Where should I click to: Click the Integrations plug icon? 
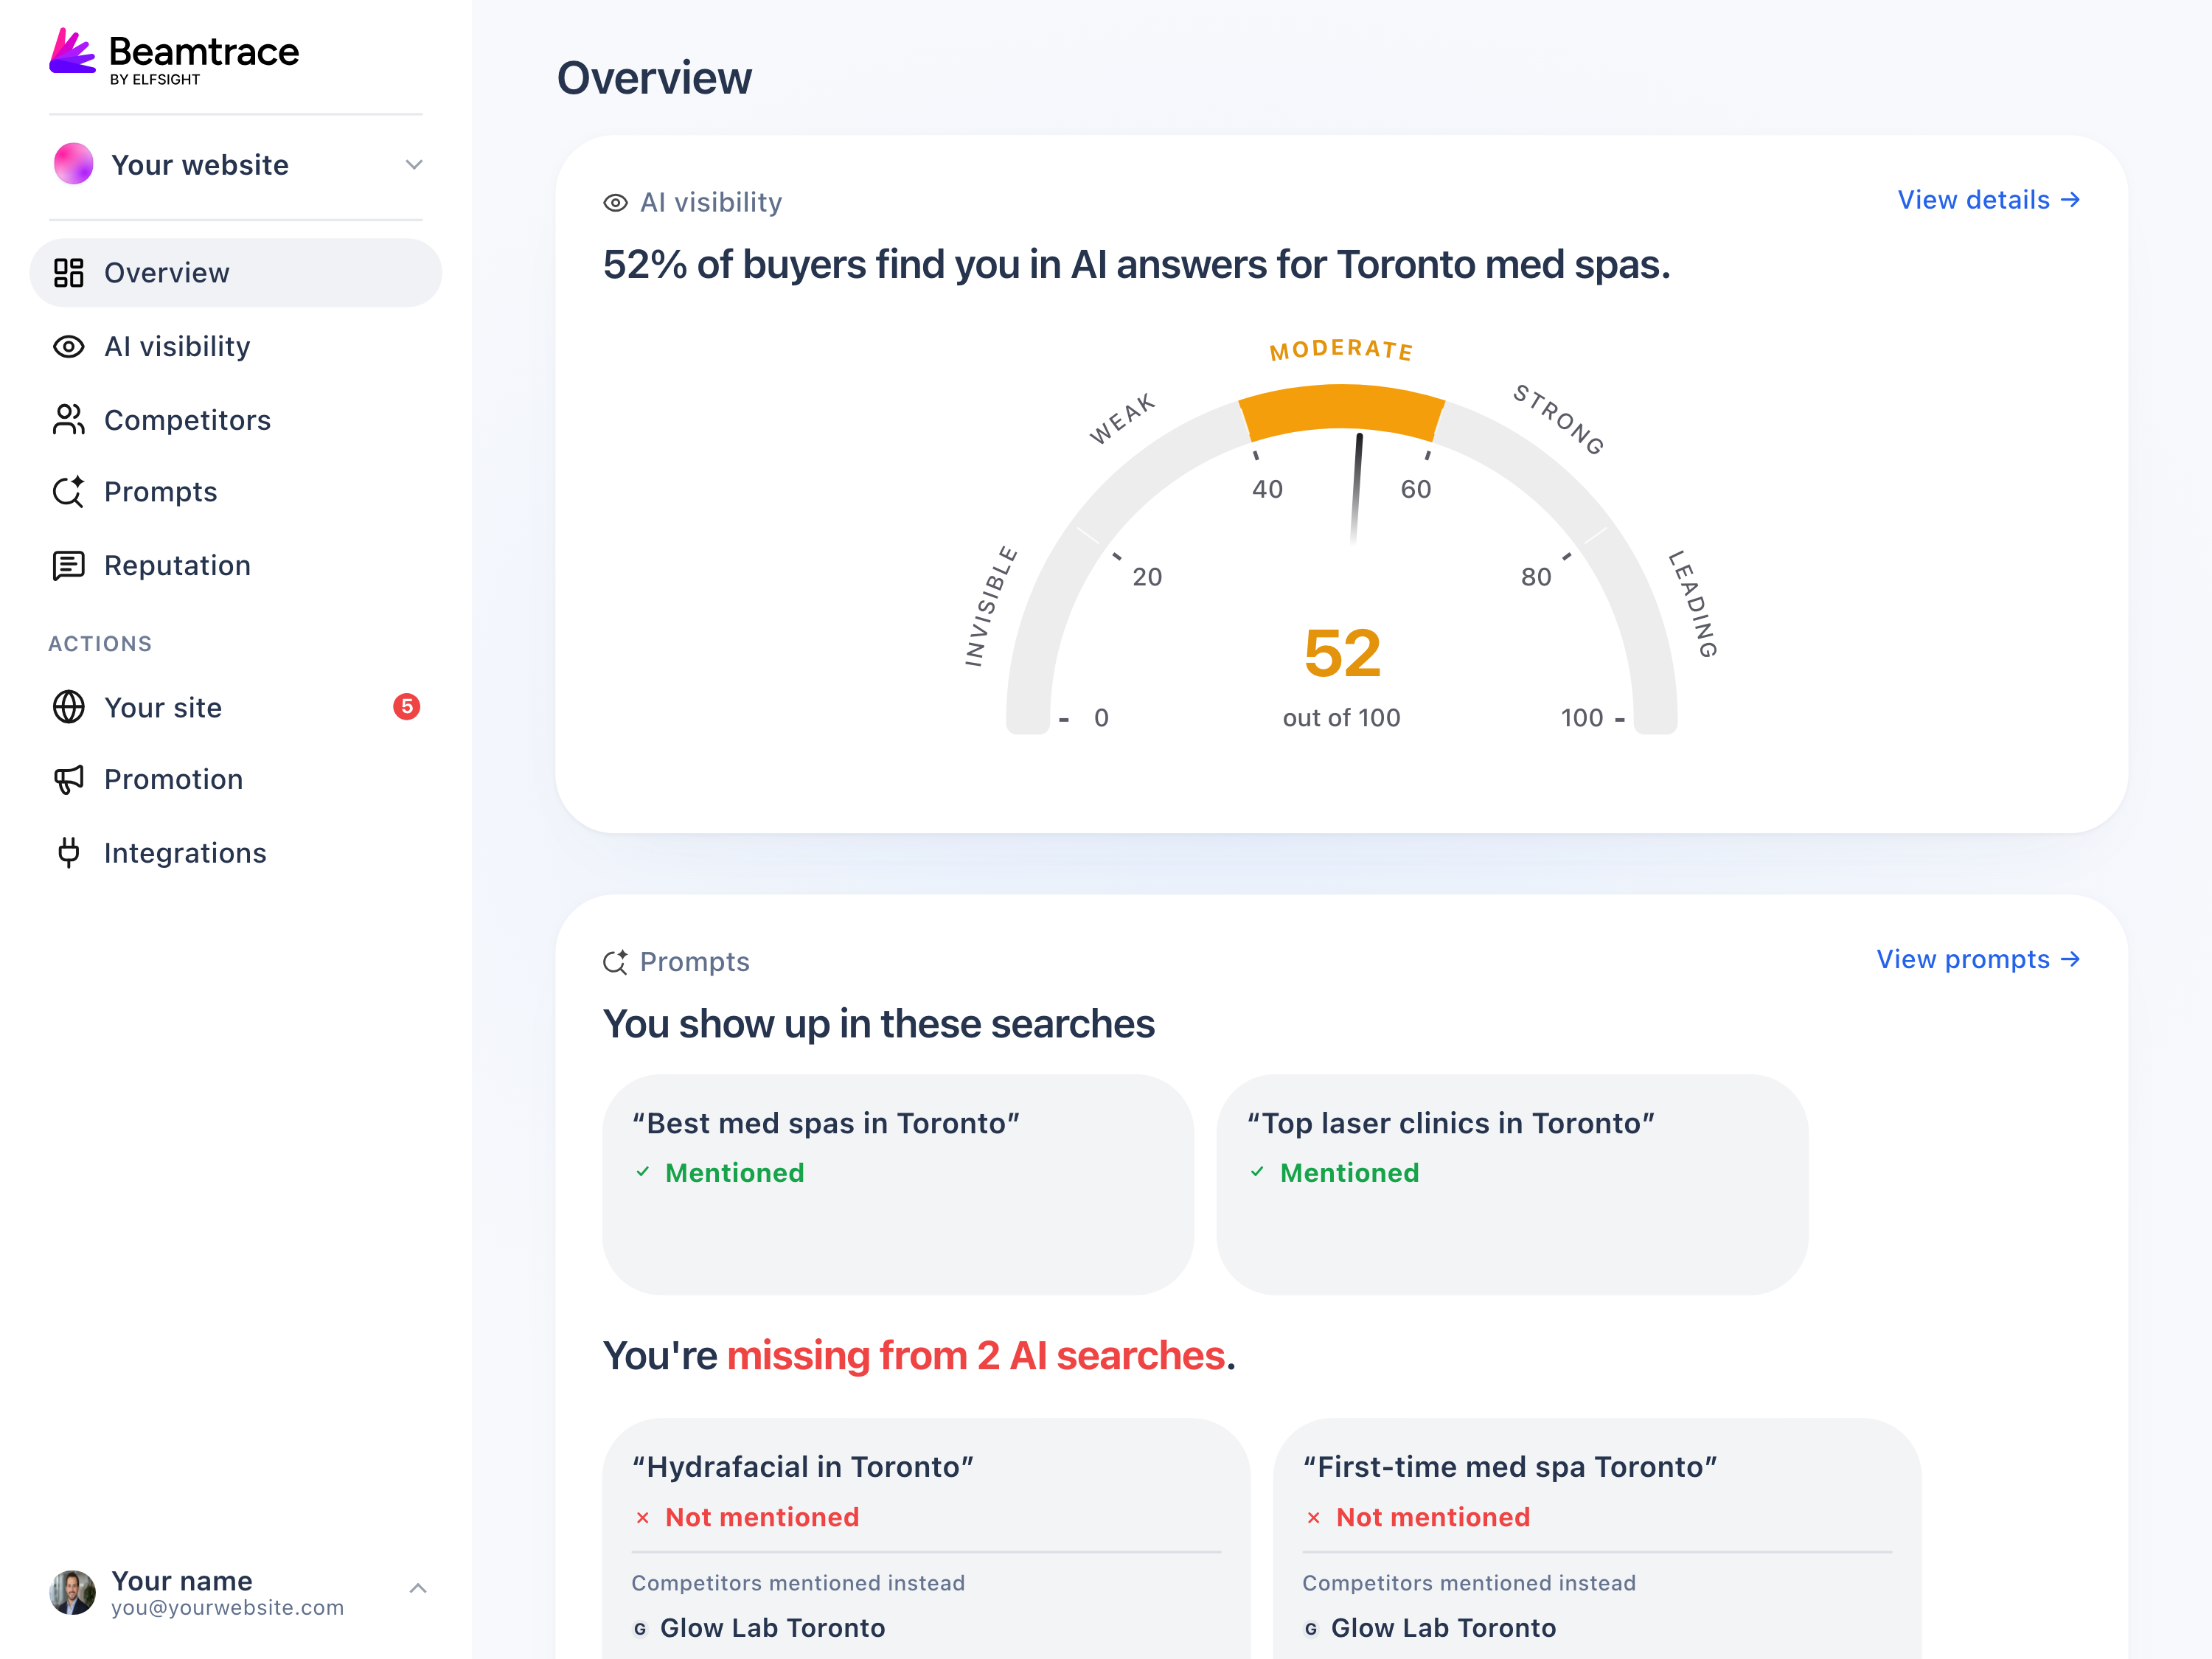pyautogui.click(x=68, y=853)
